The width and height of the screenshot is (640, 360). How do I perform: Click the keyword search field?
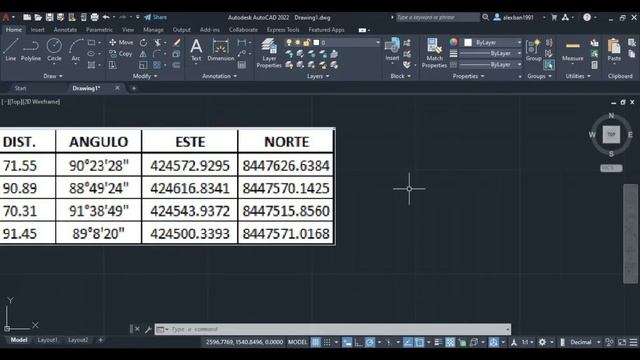pyautogui.click(x=438, y=17)
